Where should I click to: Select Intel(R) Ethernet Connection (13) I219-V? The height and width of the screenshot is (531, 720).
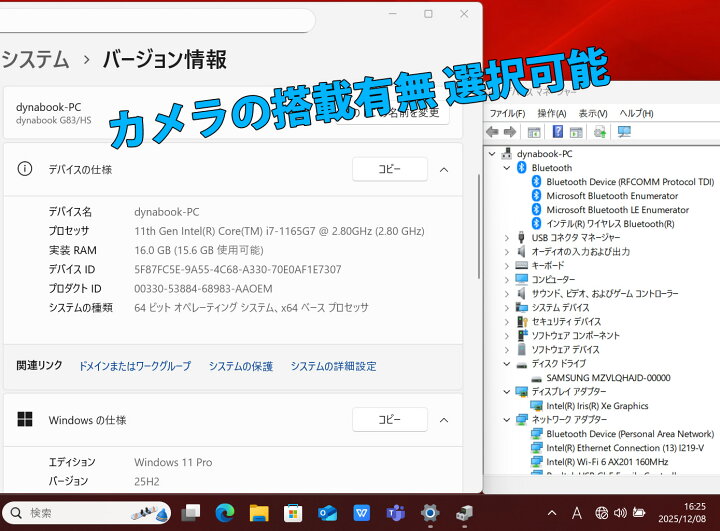(x=624, y=448)
